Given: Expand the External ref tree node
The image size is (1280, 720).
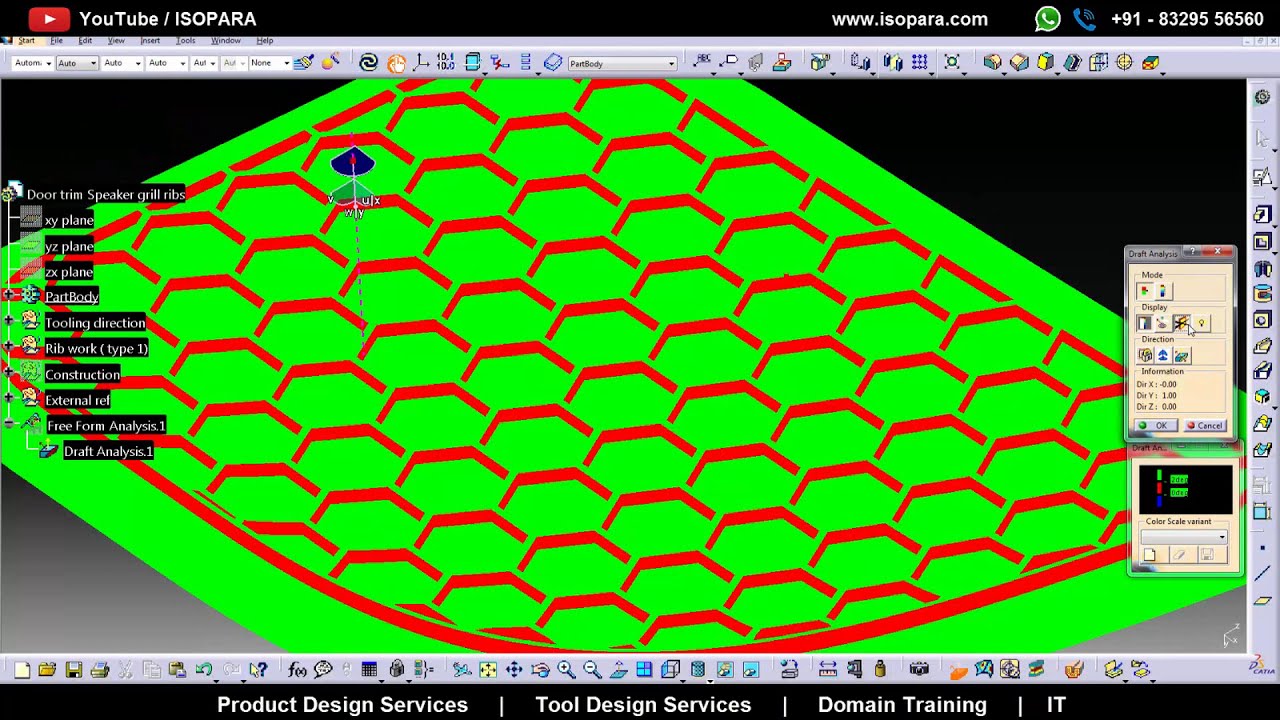Looking at the screenshot, I should pos(8,399).
